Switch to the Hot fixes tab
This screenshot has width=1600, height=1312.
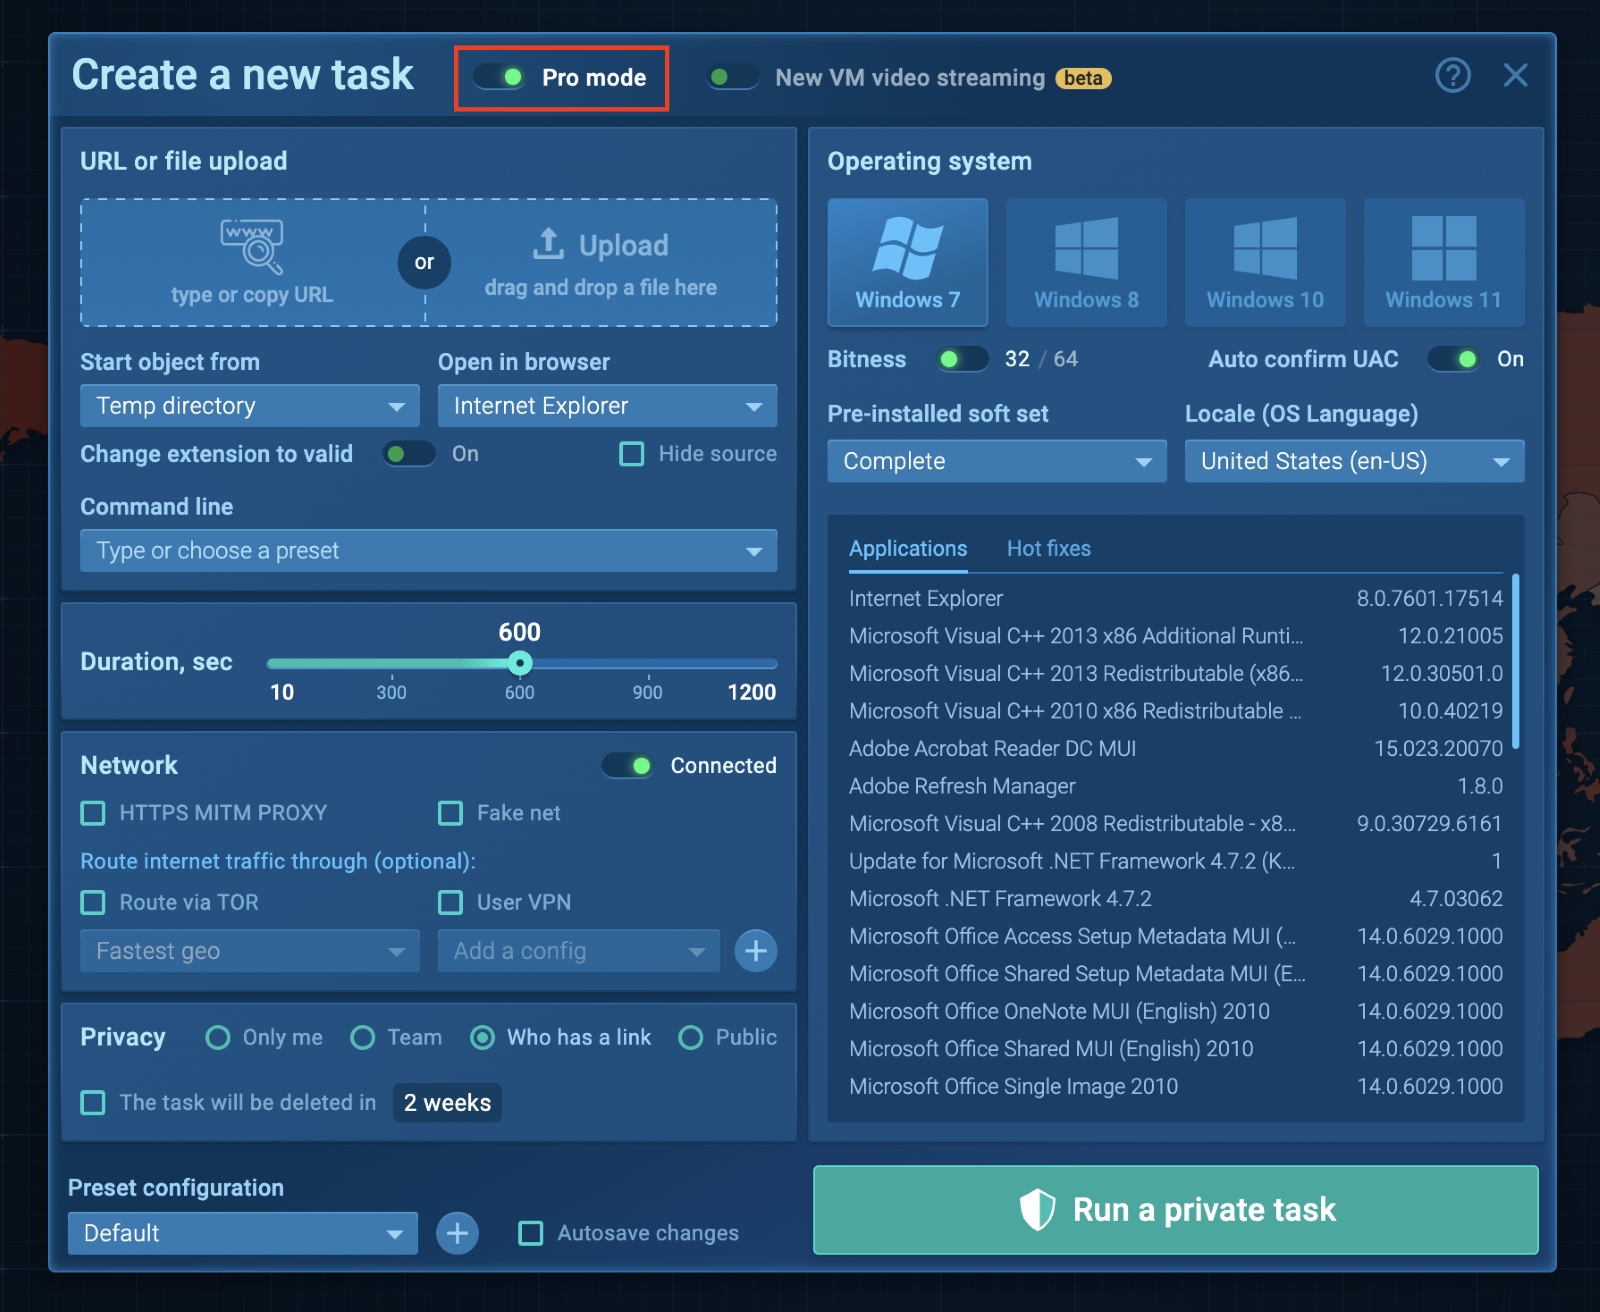[1049, 548]
